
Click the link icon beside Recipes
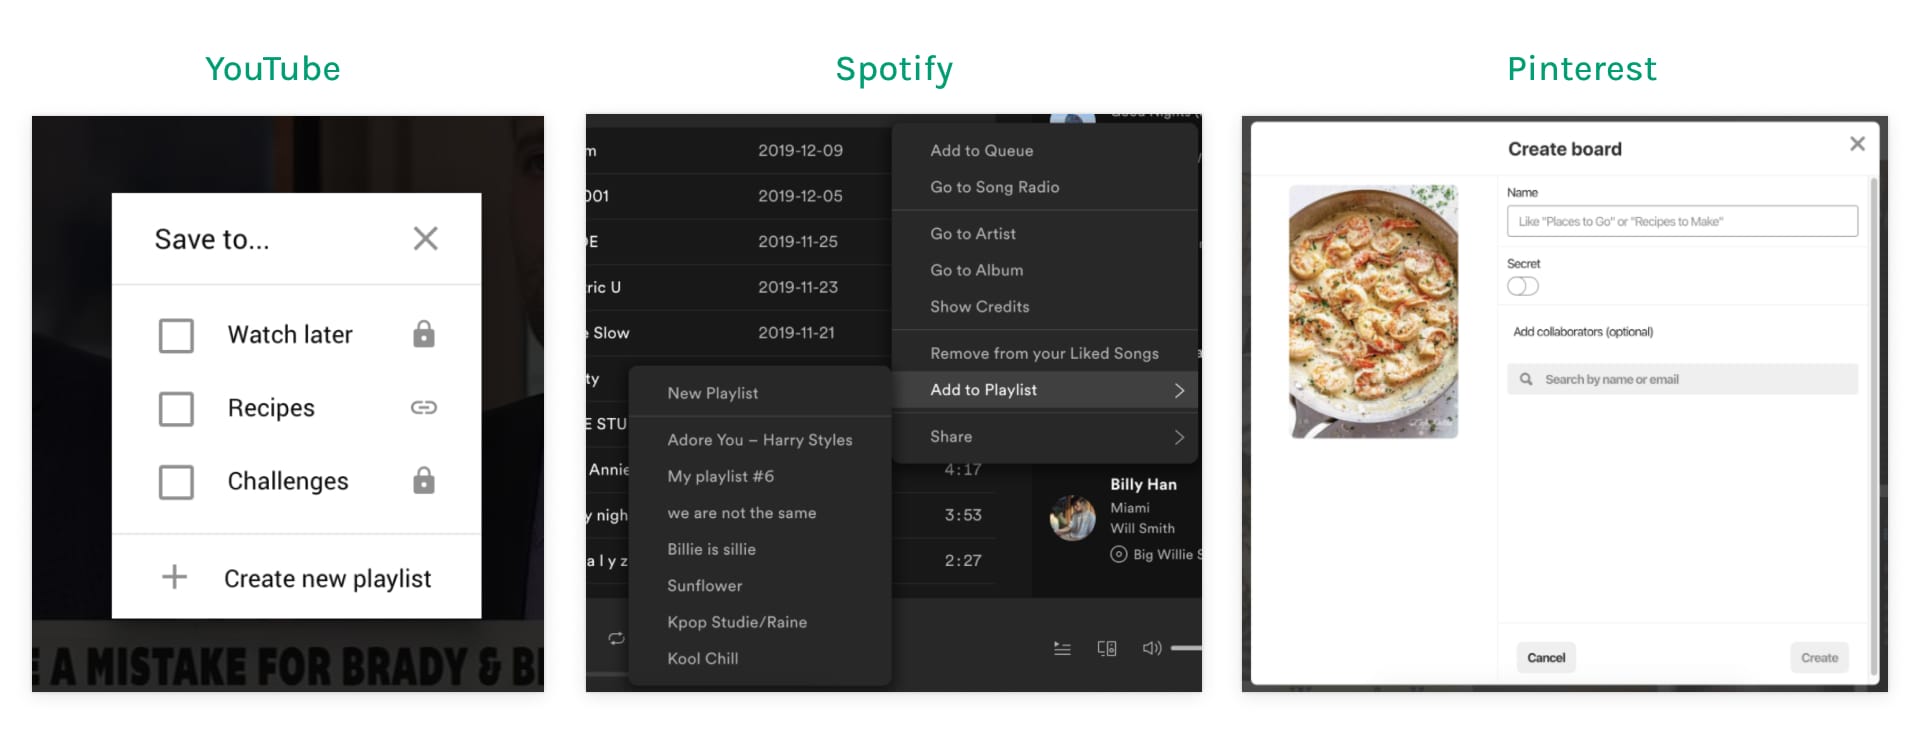pos(424,407)
